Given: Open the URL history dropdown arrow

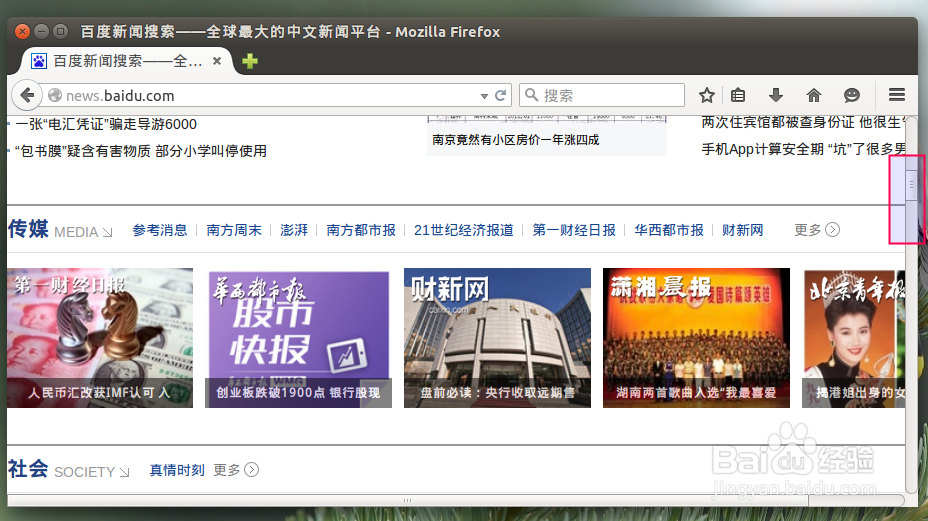Looking at the screenshot, I should pyautogui.click(x=484, y=96).
